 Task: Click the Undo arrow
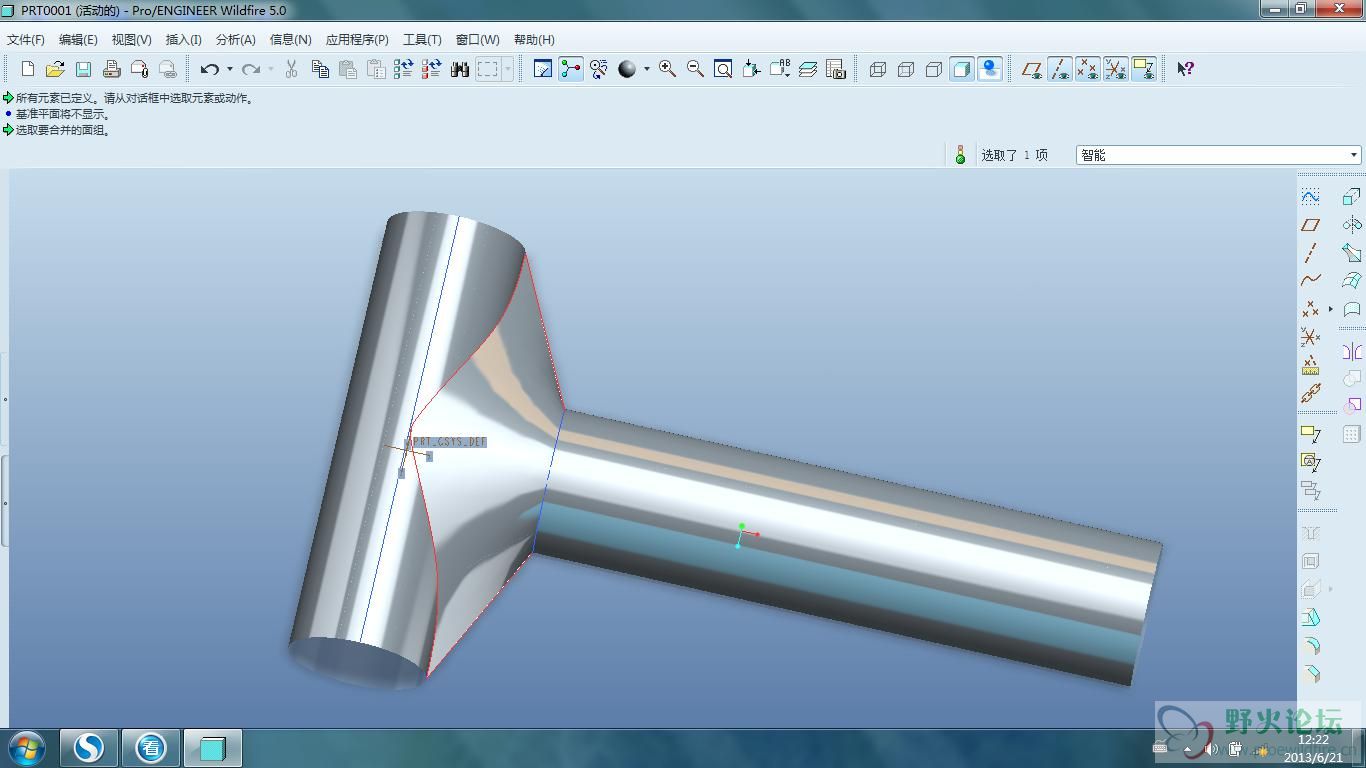point(209,69)
